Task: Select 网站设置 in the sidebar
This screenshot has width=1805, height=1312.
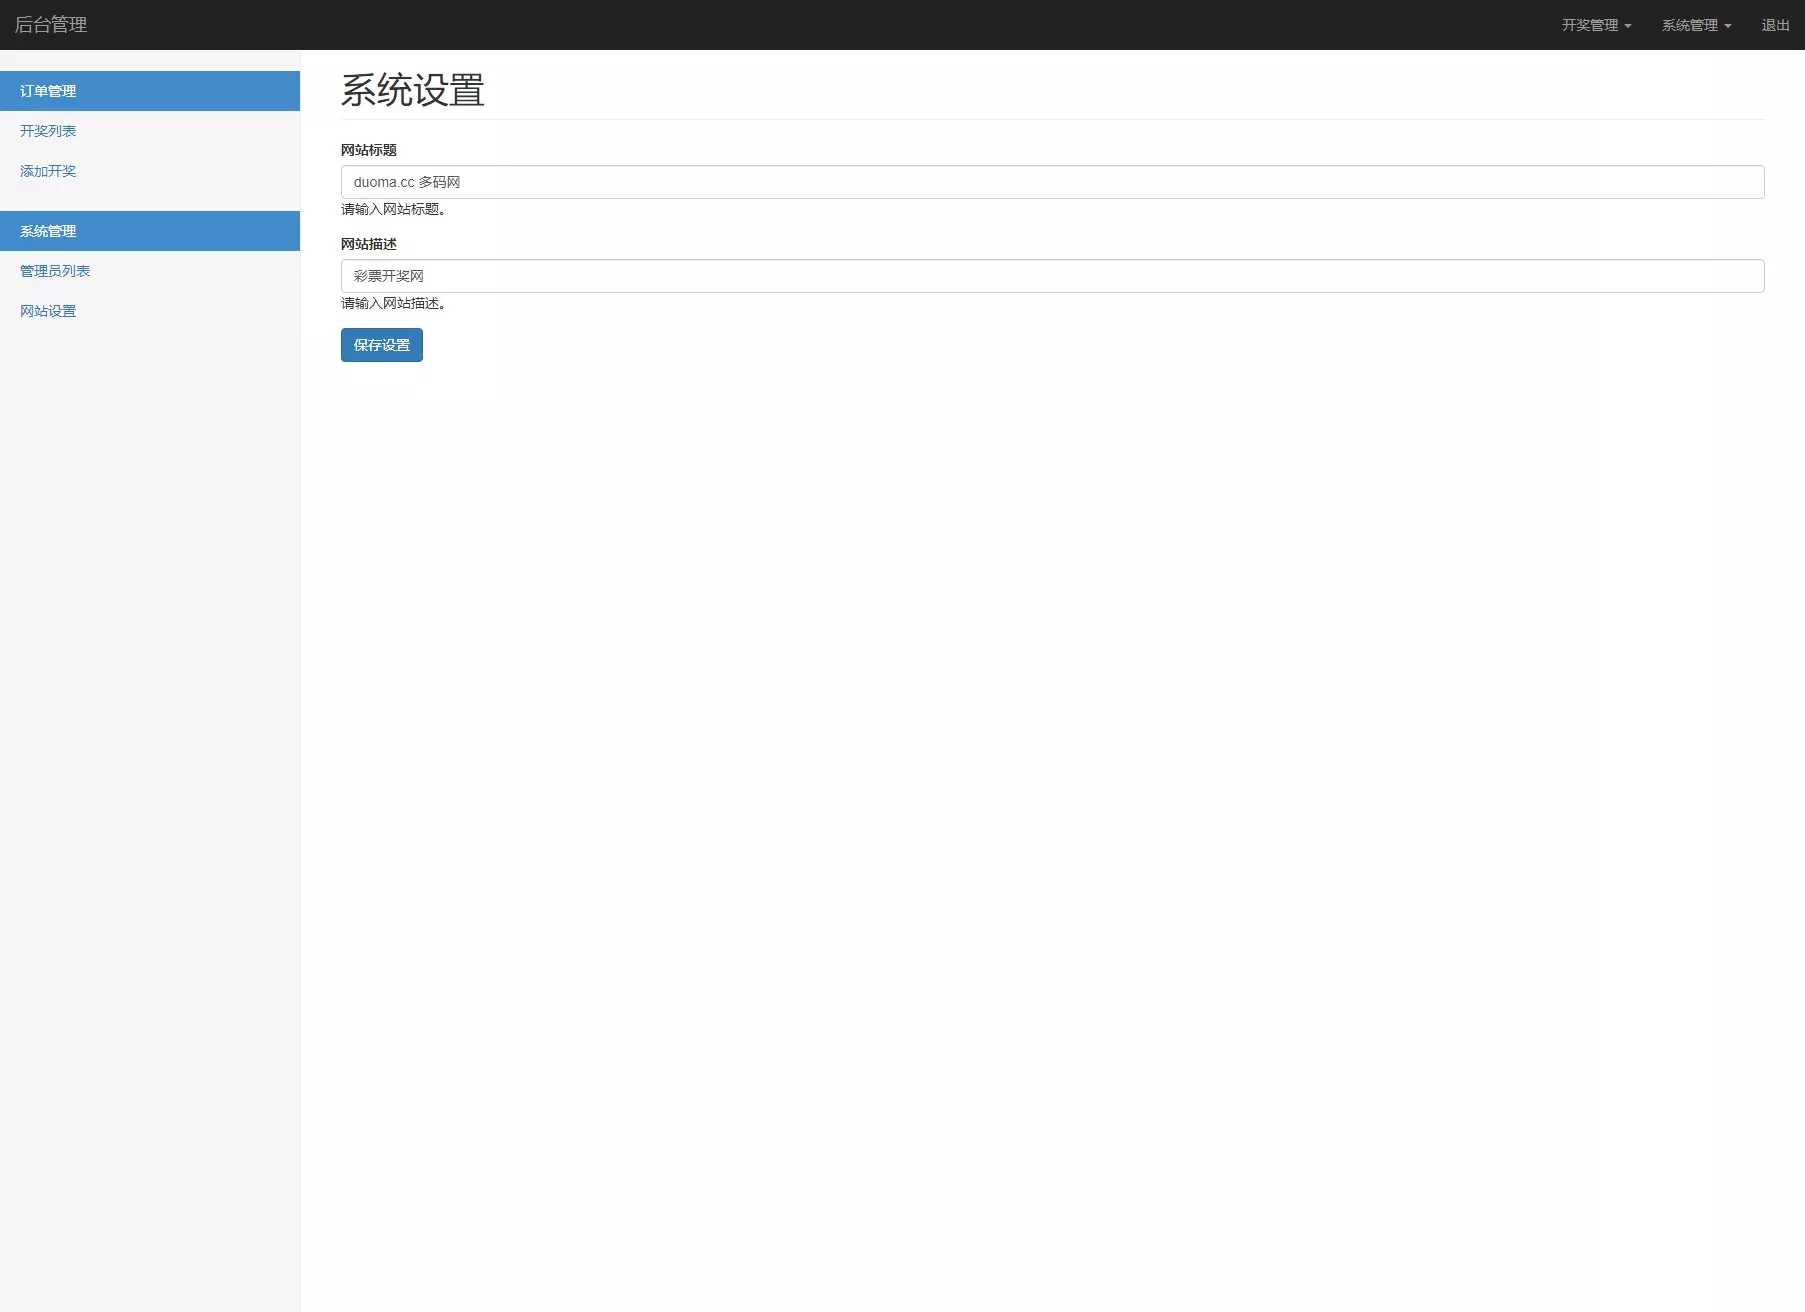Action: point(48,311)
